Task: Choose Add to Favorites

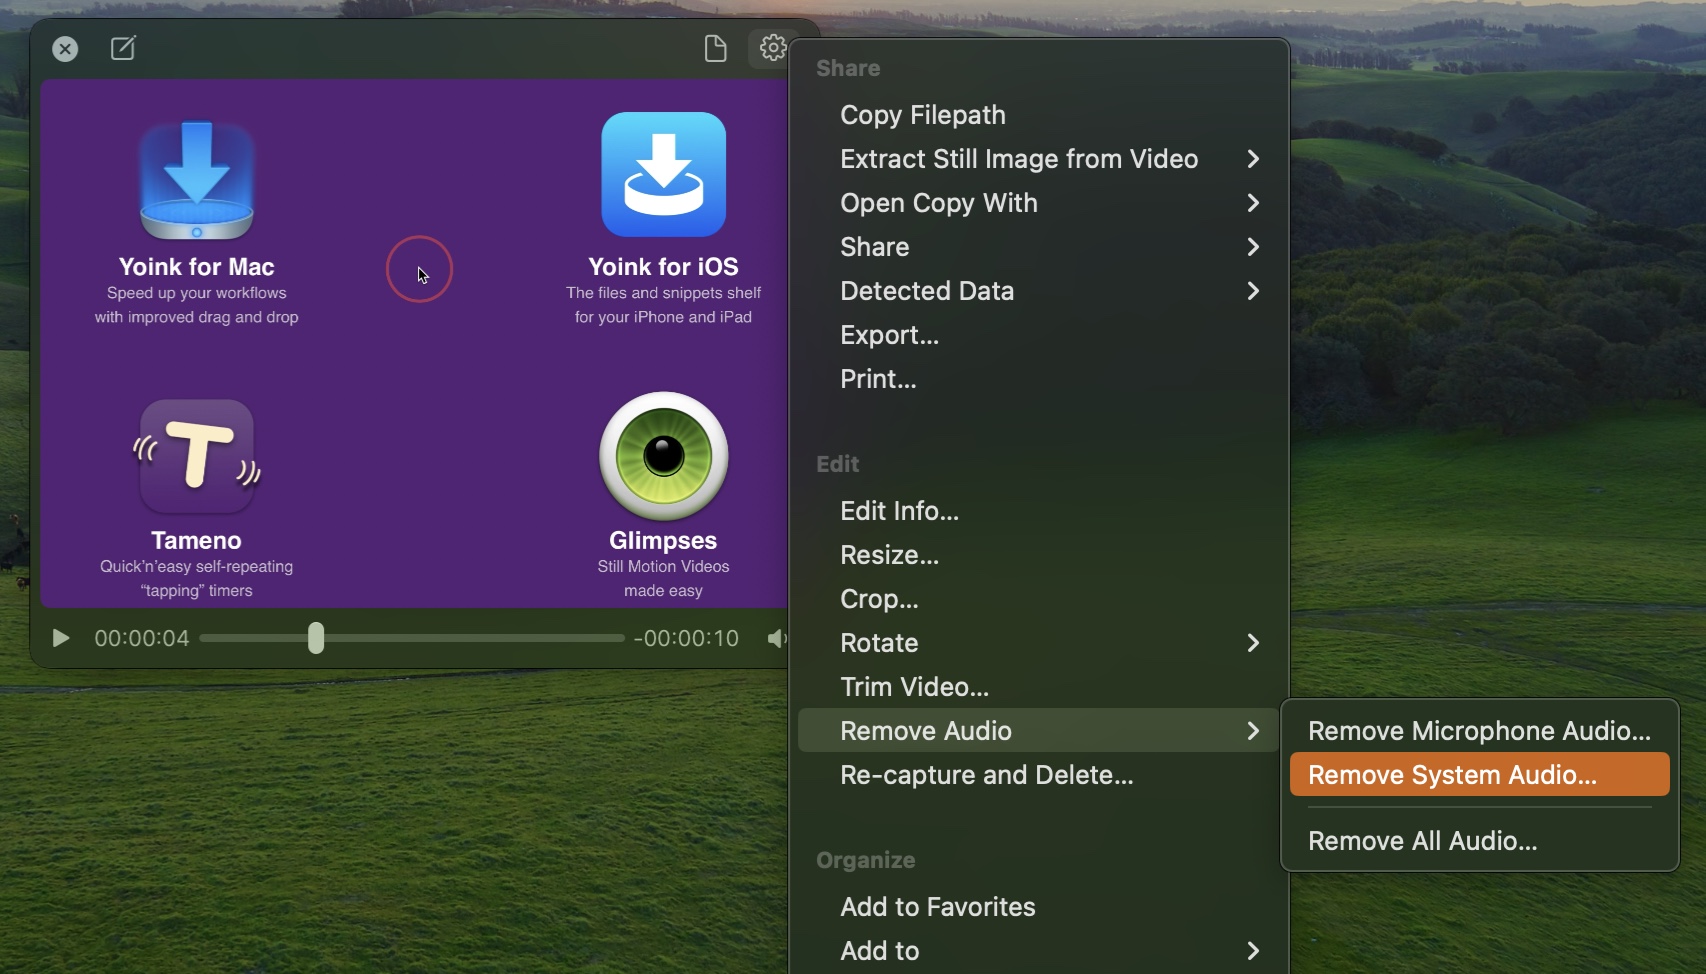Action: 1039,907
